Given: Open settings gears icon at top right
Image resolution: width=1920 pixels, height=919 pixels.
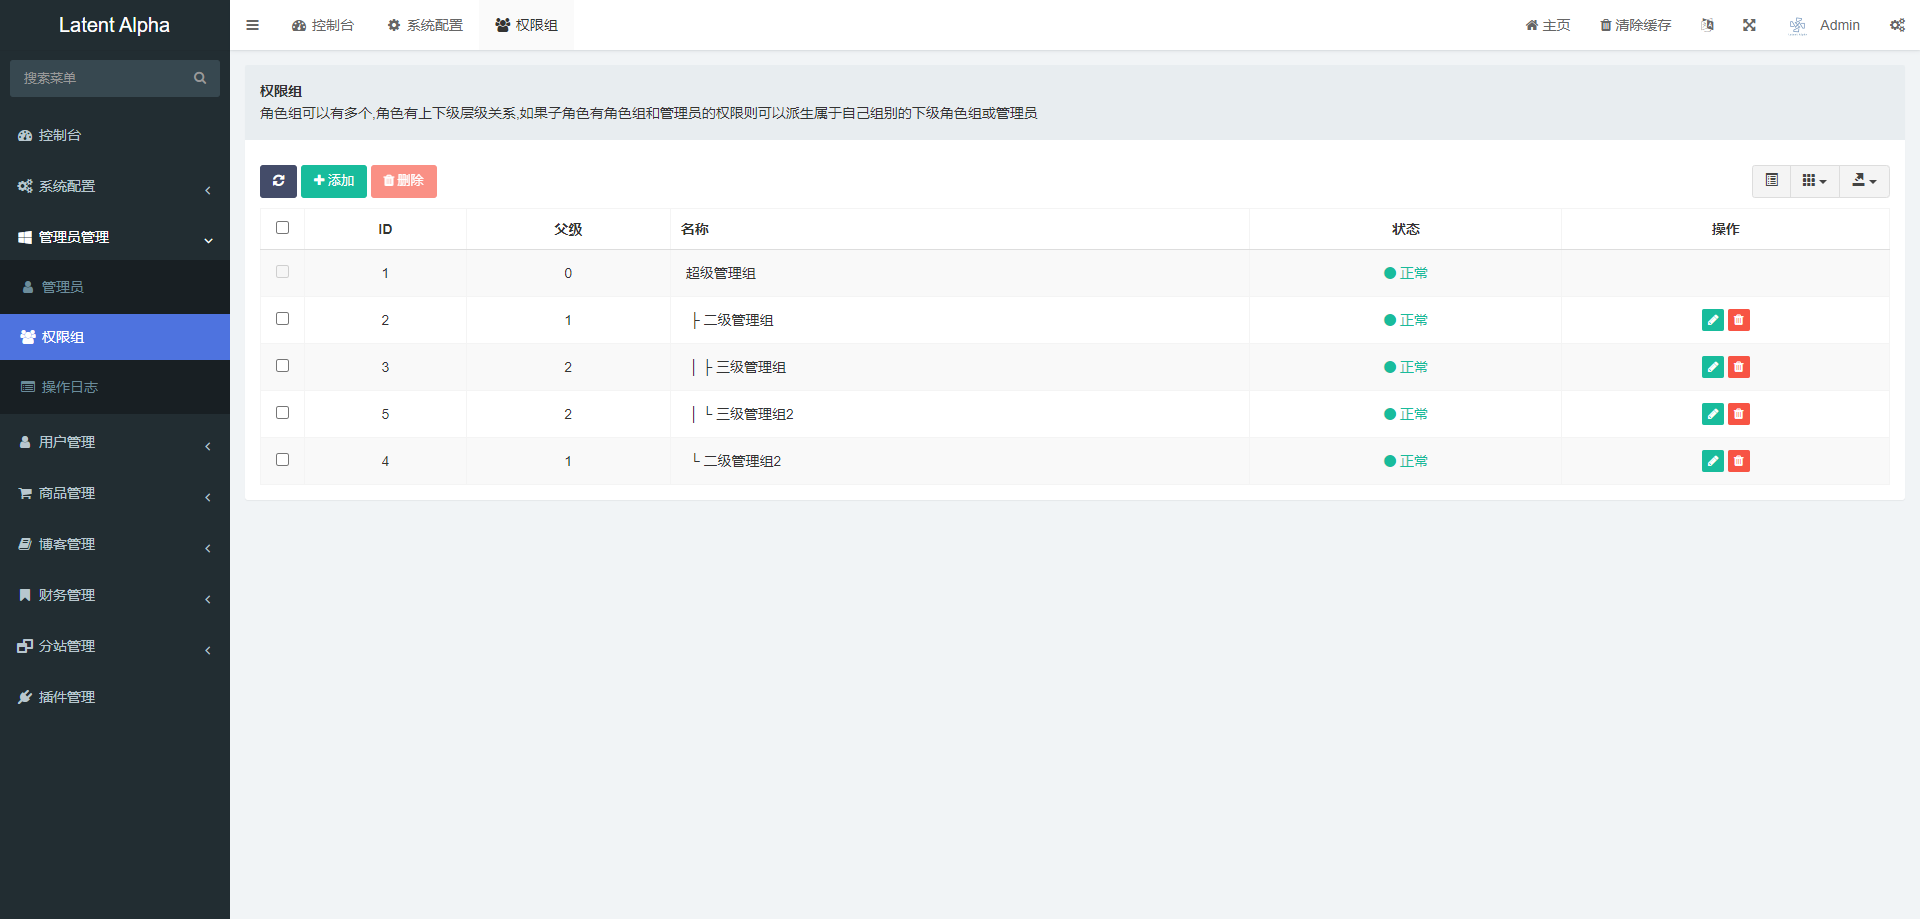Looking at the screenshot, I should click(1897, 25).
